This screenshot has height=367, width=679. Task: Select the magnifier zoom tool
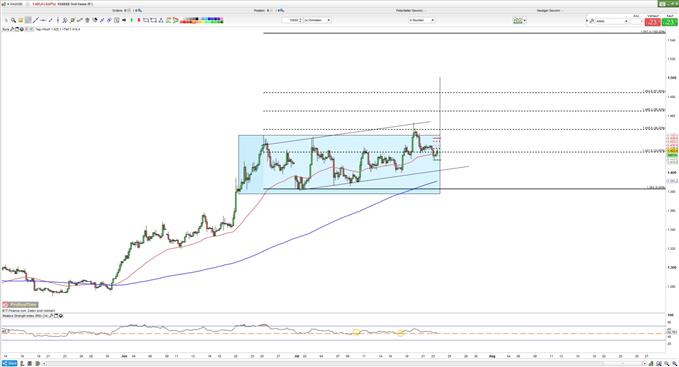(13, 20)
